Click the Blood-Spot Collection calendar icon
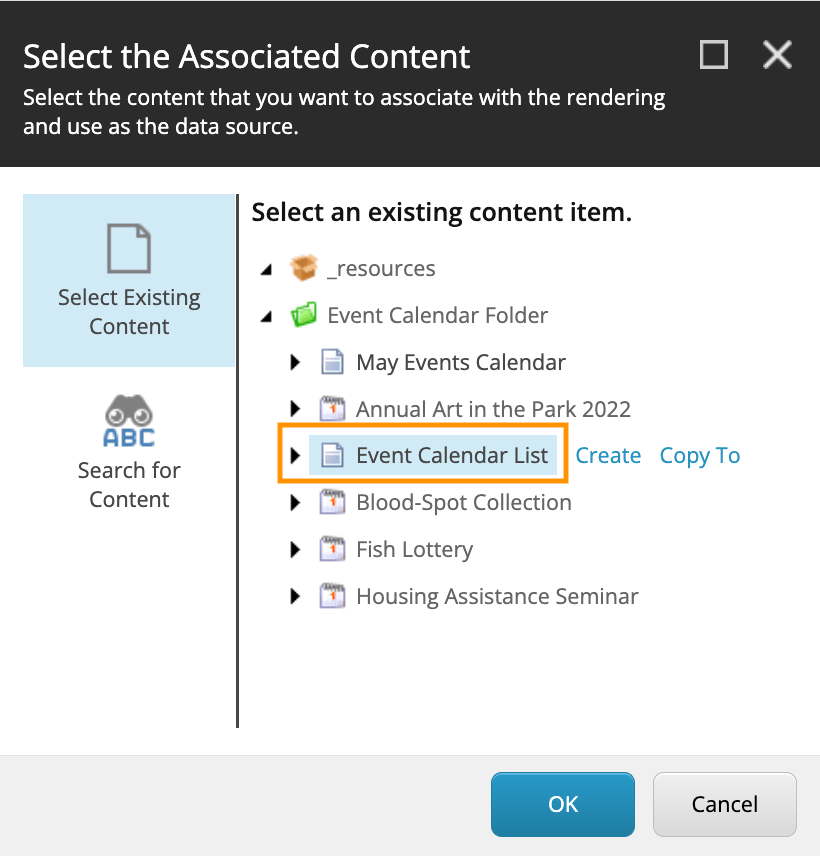The image size is (820, 856). (332, 502)
